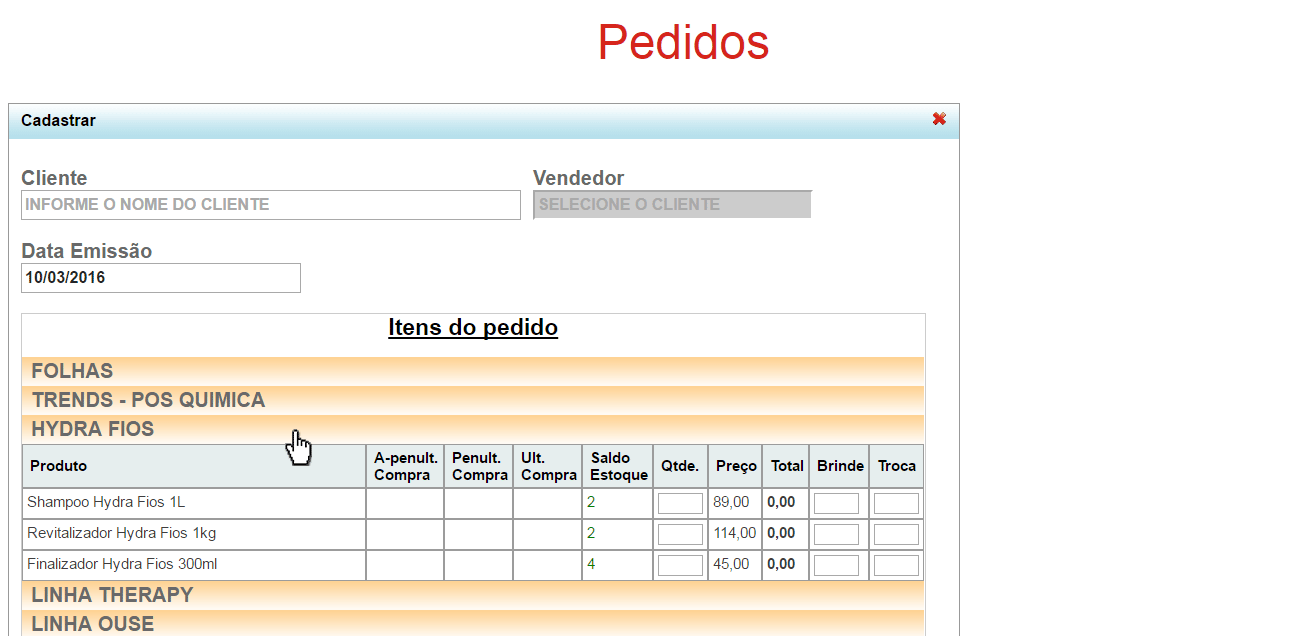
Task: Click the Cliente name input field
Action: (x=271, y=205)
